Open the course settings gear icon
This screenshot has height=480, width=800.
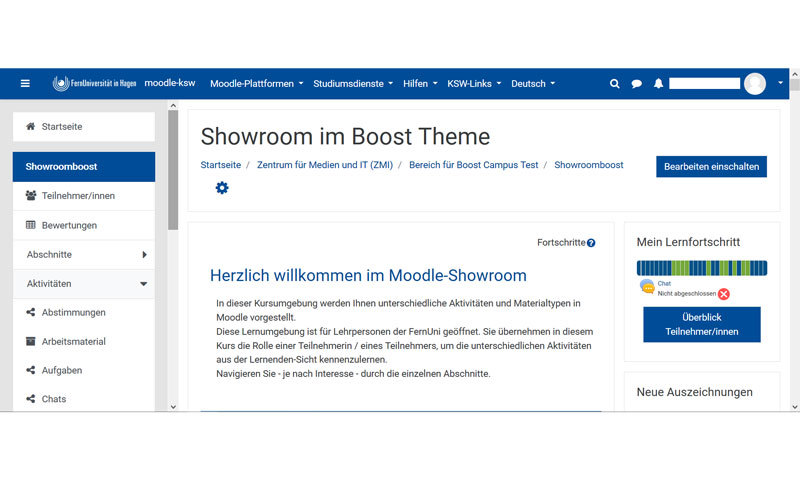(x=222, y=188)
